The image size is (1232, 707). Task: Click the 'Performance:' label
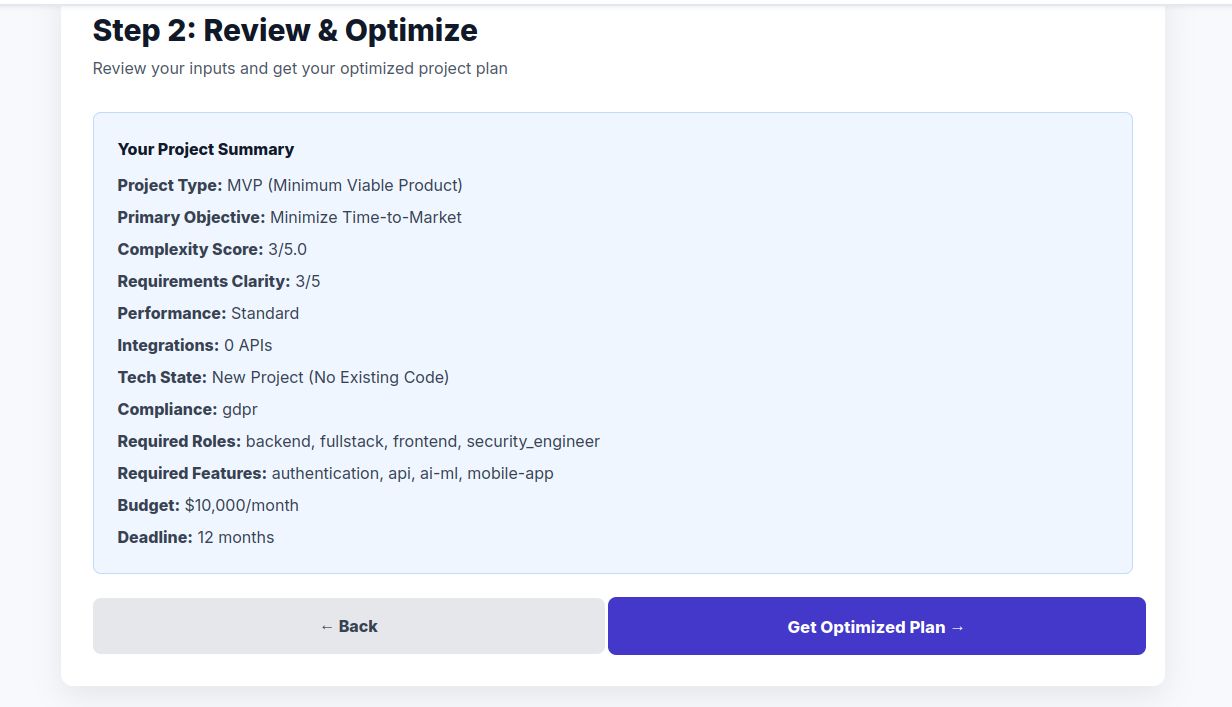(172, 313)
